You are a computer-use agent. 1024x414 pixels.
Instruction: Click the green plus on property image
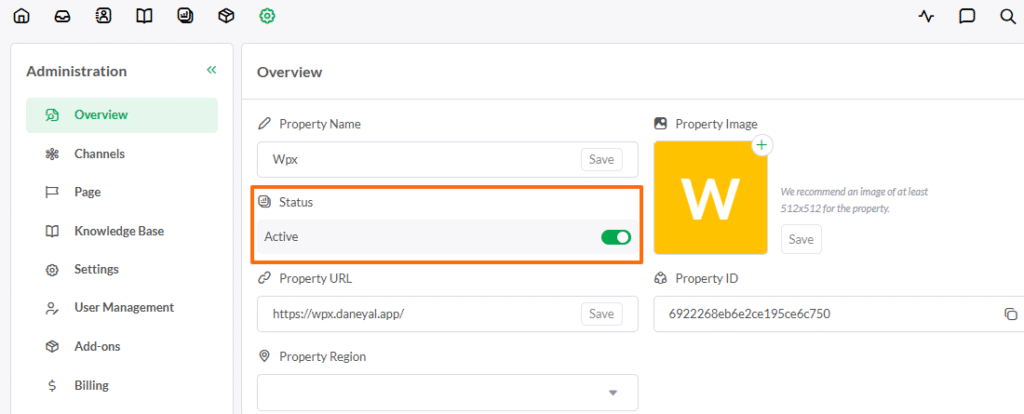(761, 146)
